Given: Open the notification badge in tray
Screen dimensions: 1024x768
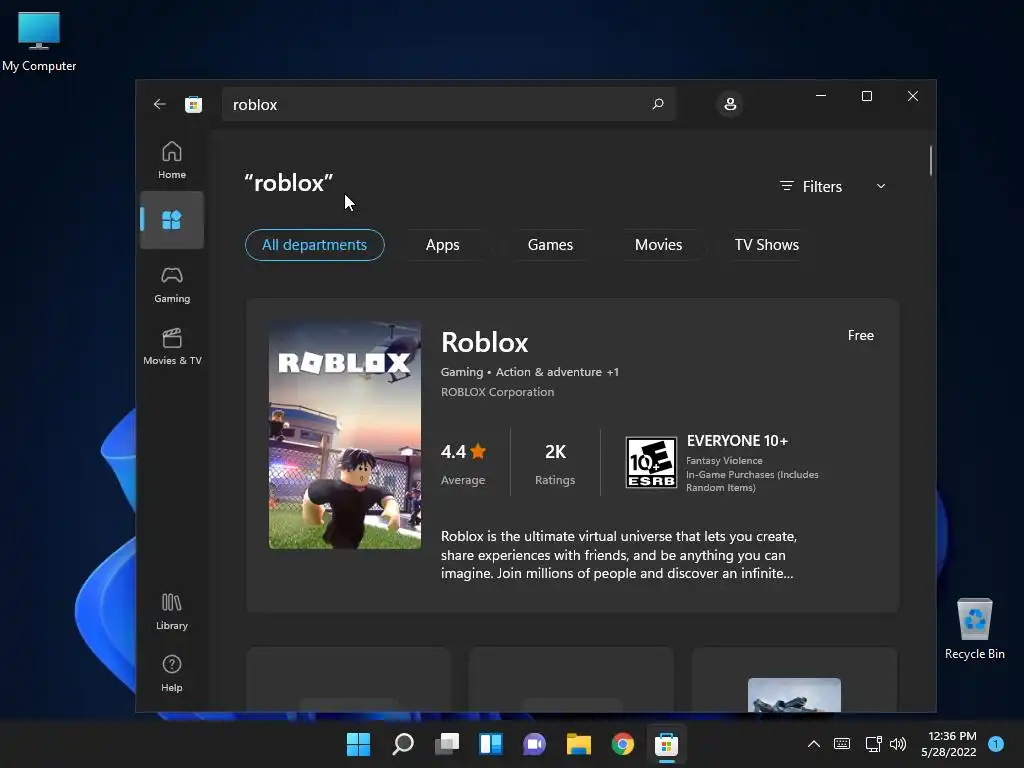Looking at the screenshot, I should coord(996,744).
